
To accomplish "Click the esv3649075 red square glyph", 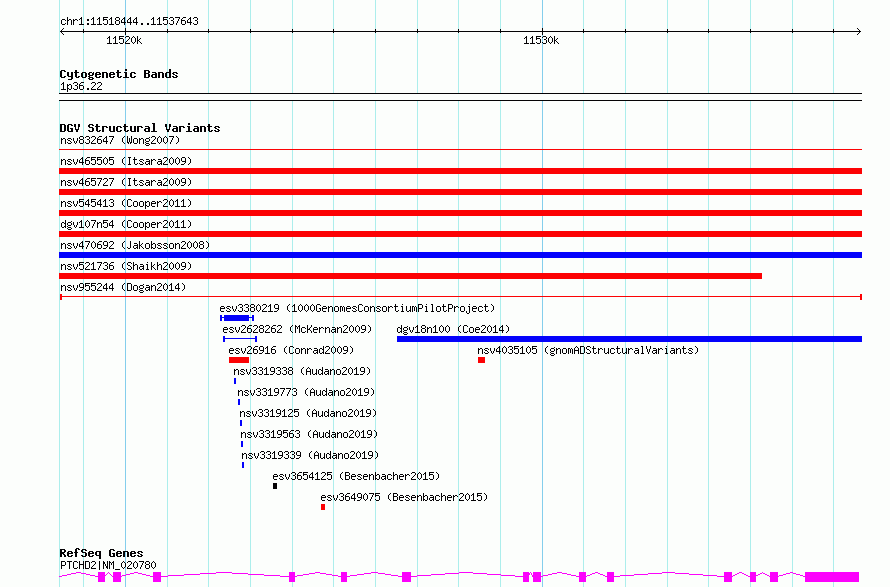I will click(323, 507).
